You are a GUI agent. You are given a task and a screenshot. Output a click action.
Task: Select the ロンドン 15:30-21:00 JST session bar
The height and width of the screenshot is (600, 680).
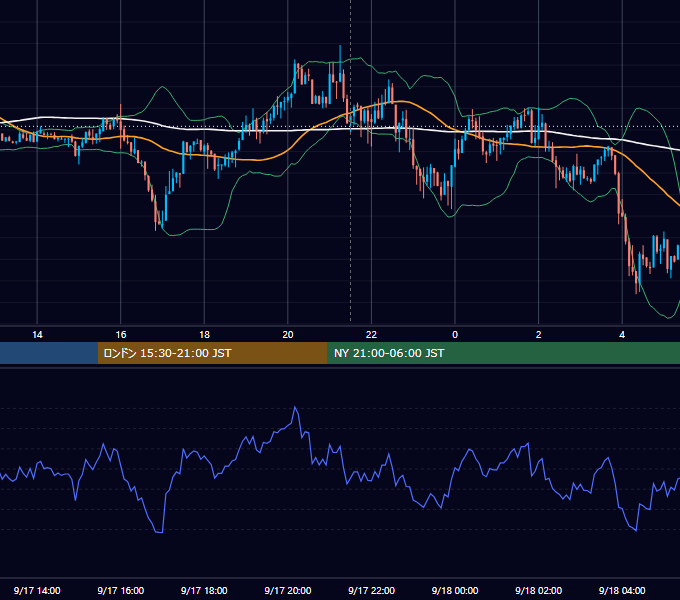coord(212,353)
